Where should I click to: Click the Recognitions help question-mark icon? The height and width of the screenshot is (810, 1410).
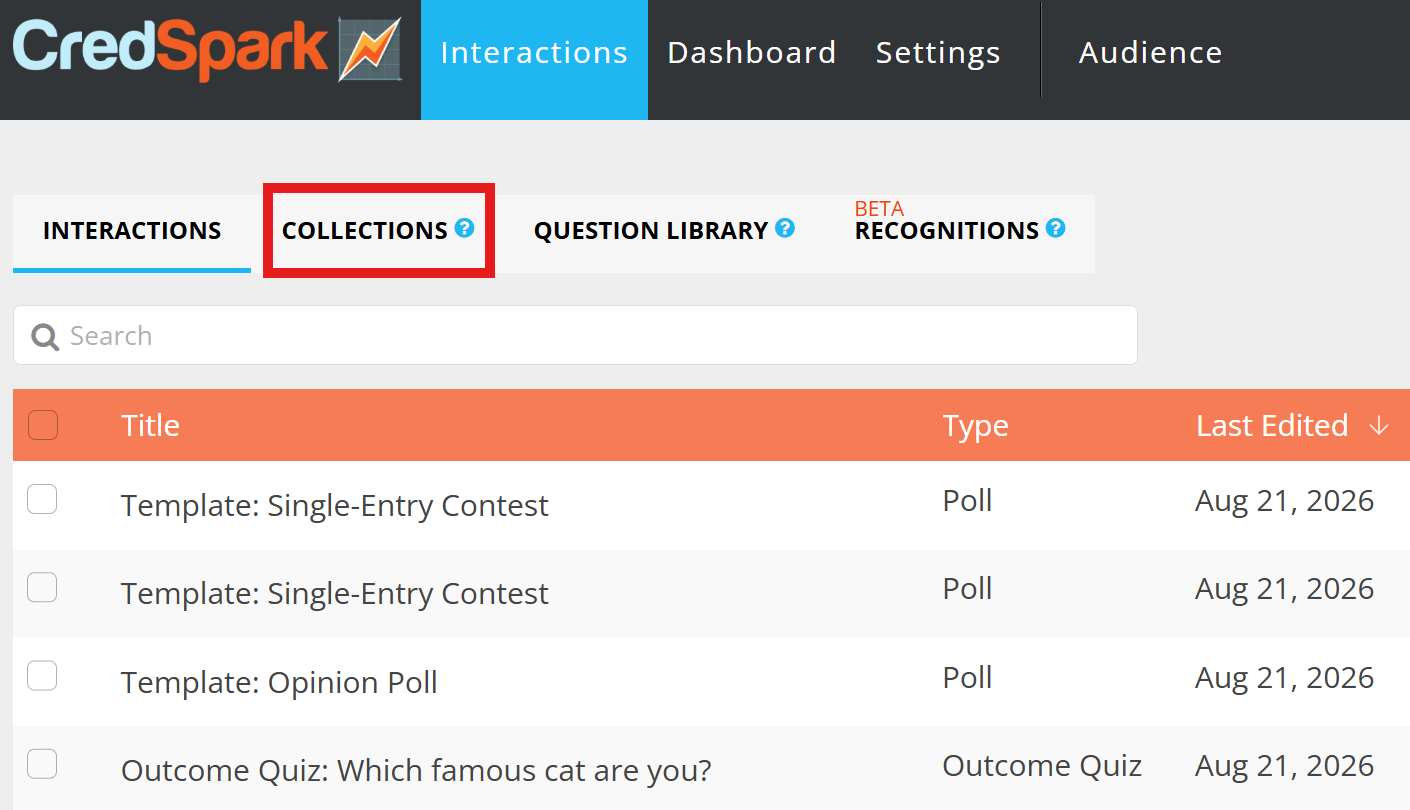point(1055,228)
